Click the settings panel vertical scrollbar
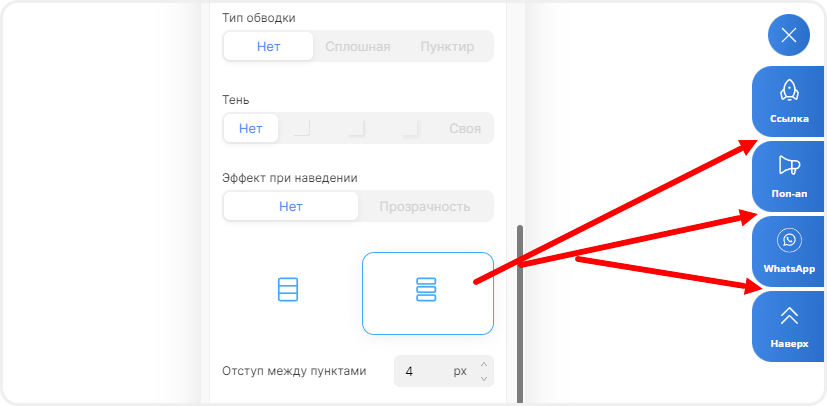827x406 pixels. [520, 314]
